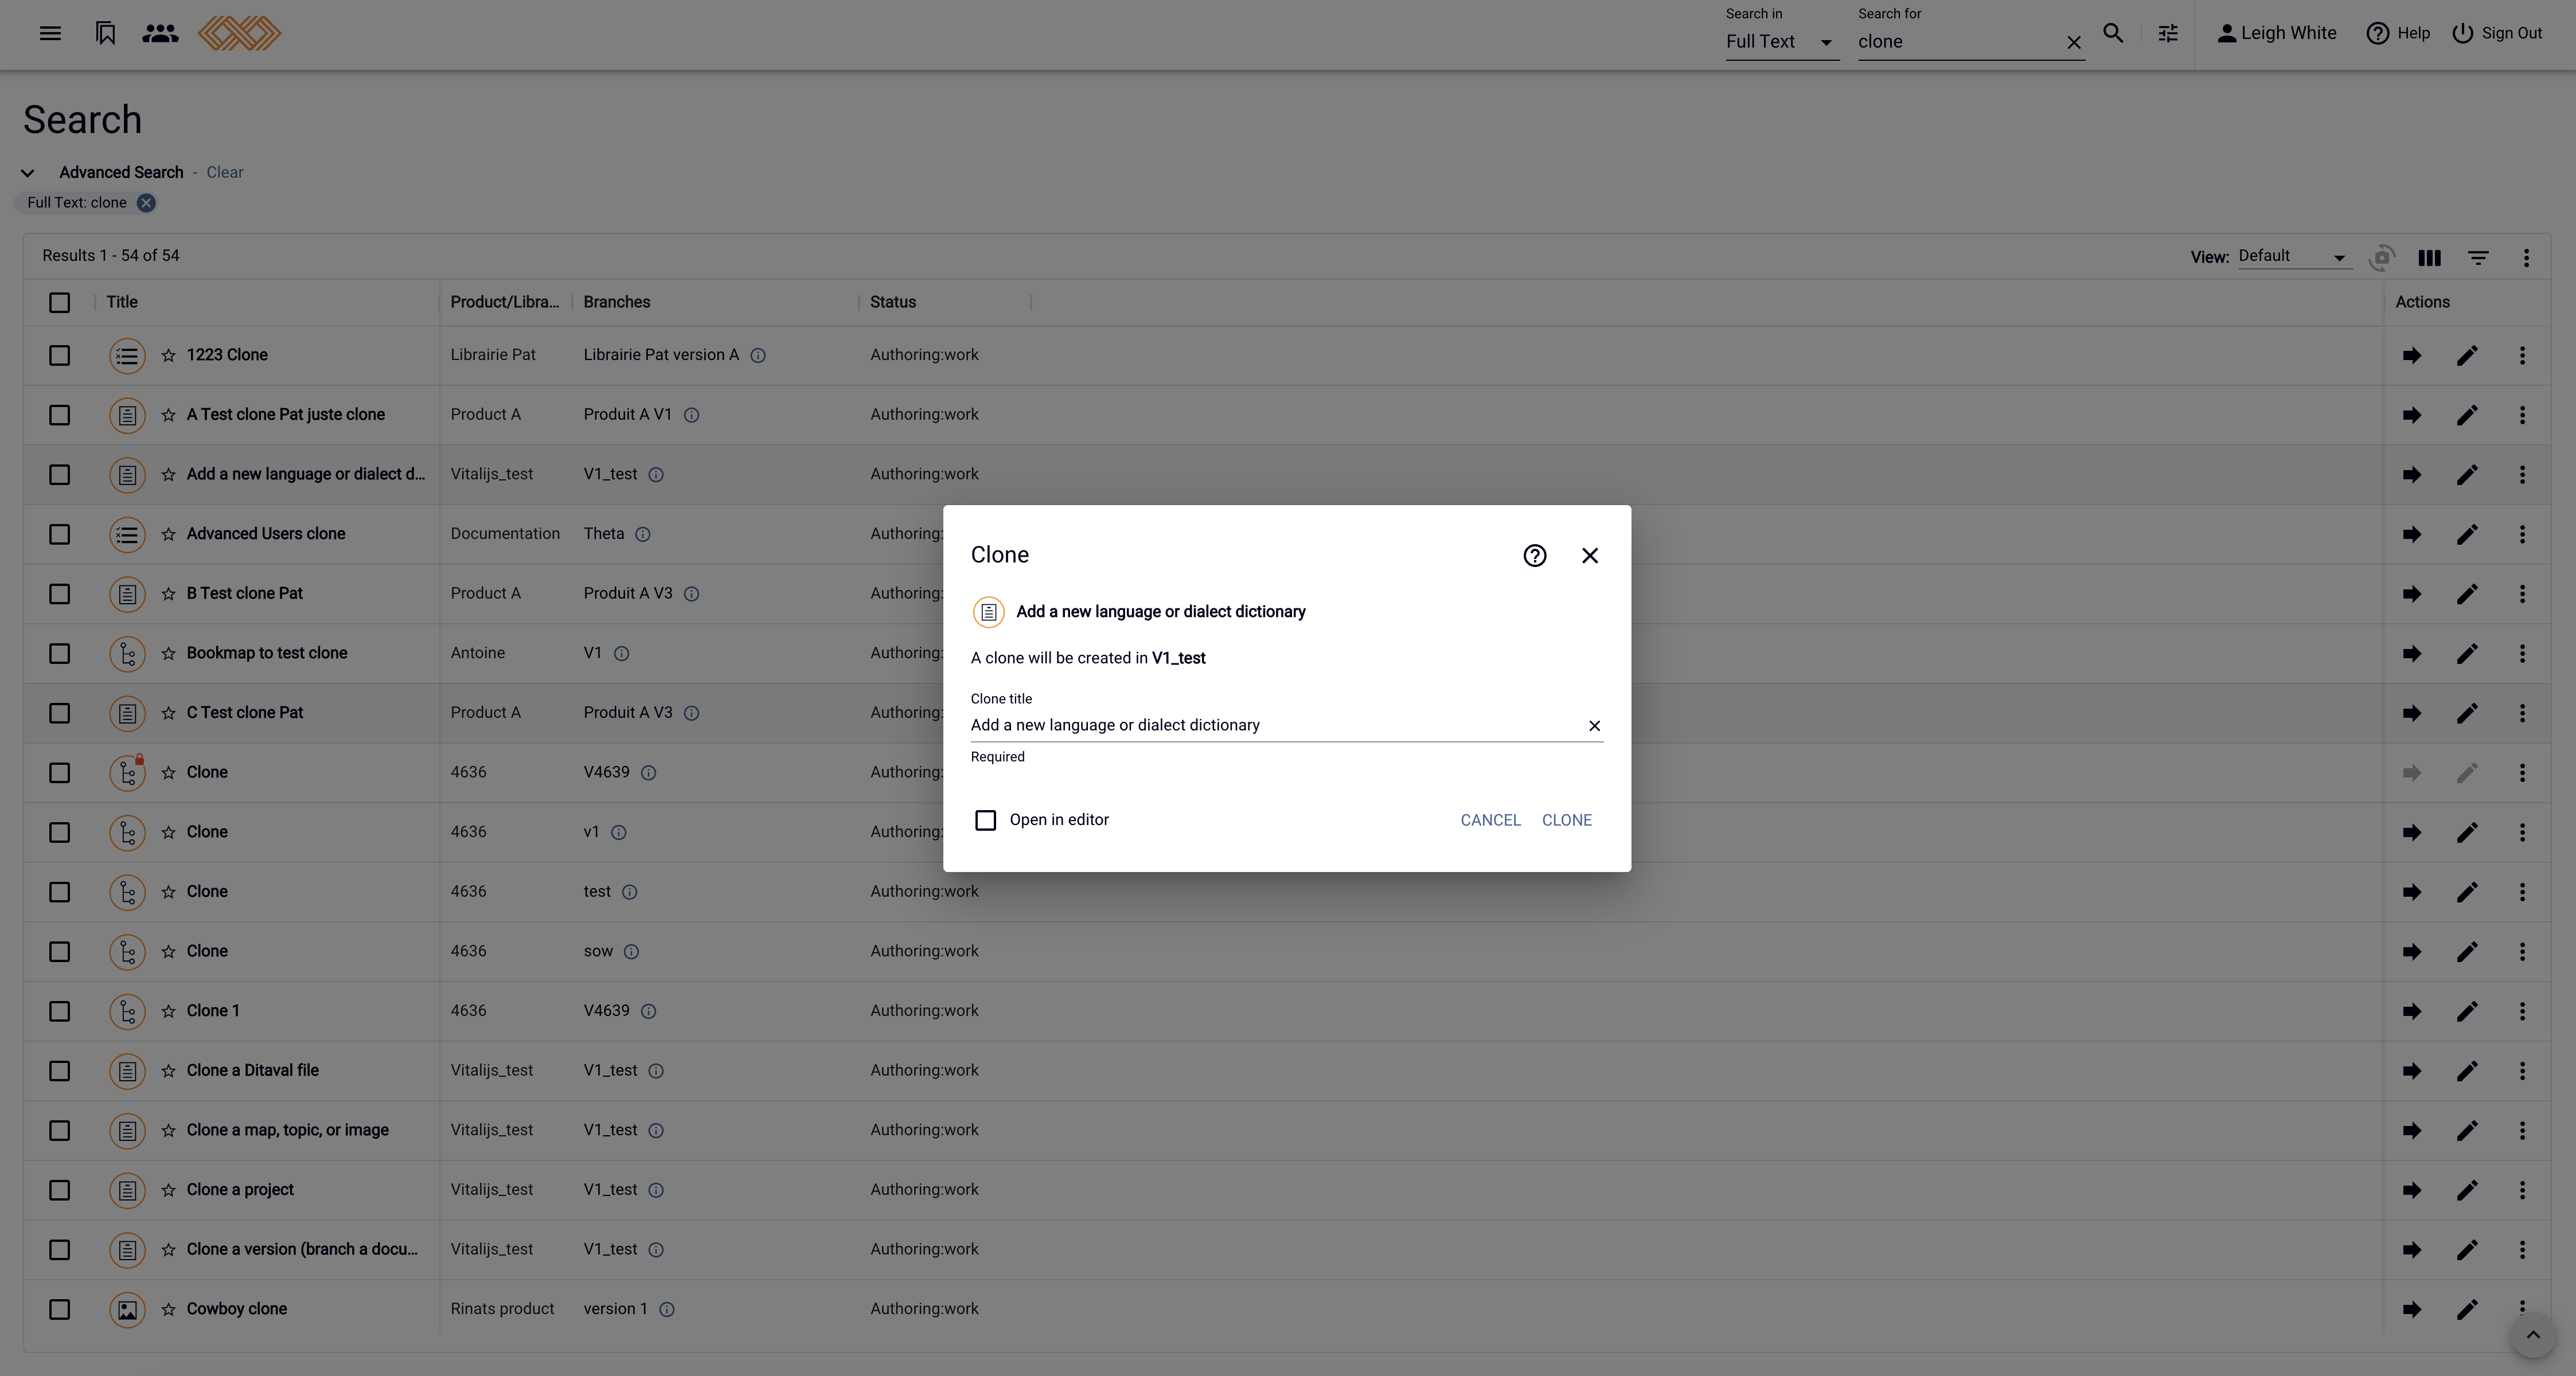
Task: Open the Search in Full Text dropdown
Action: coord(1782,42)
